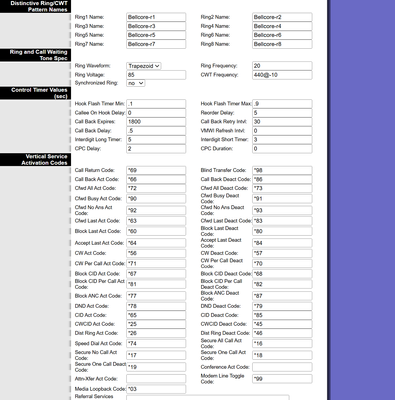Click the Ring3 Name input field
The width and height of the screenshot is (395, 400).
(x=156, y=26)
